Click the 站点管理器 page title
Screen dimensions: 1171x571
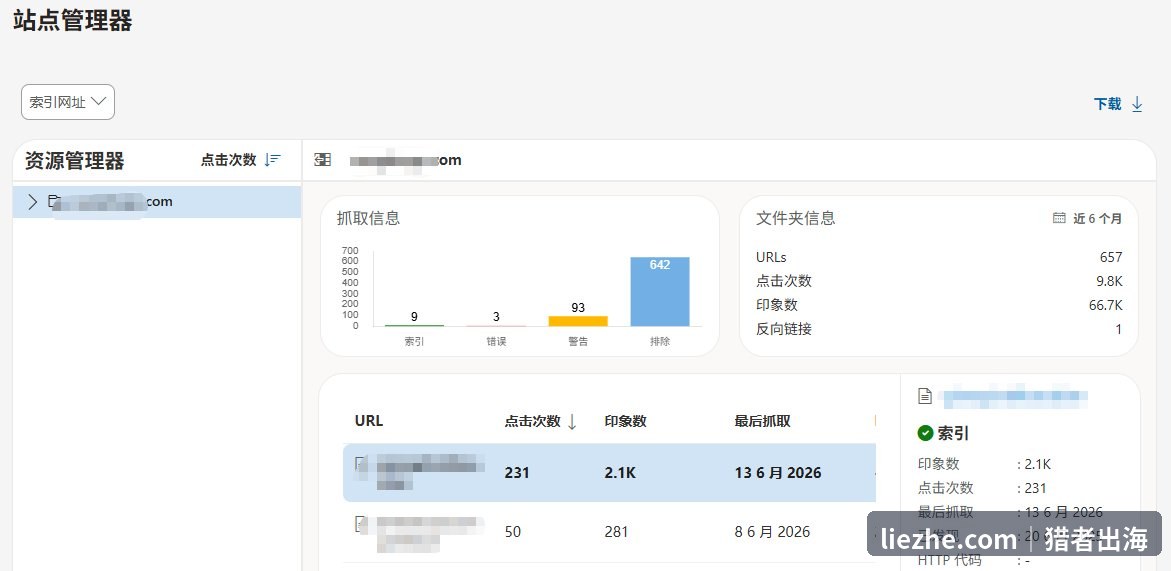click(x=72, y=20)
